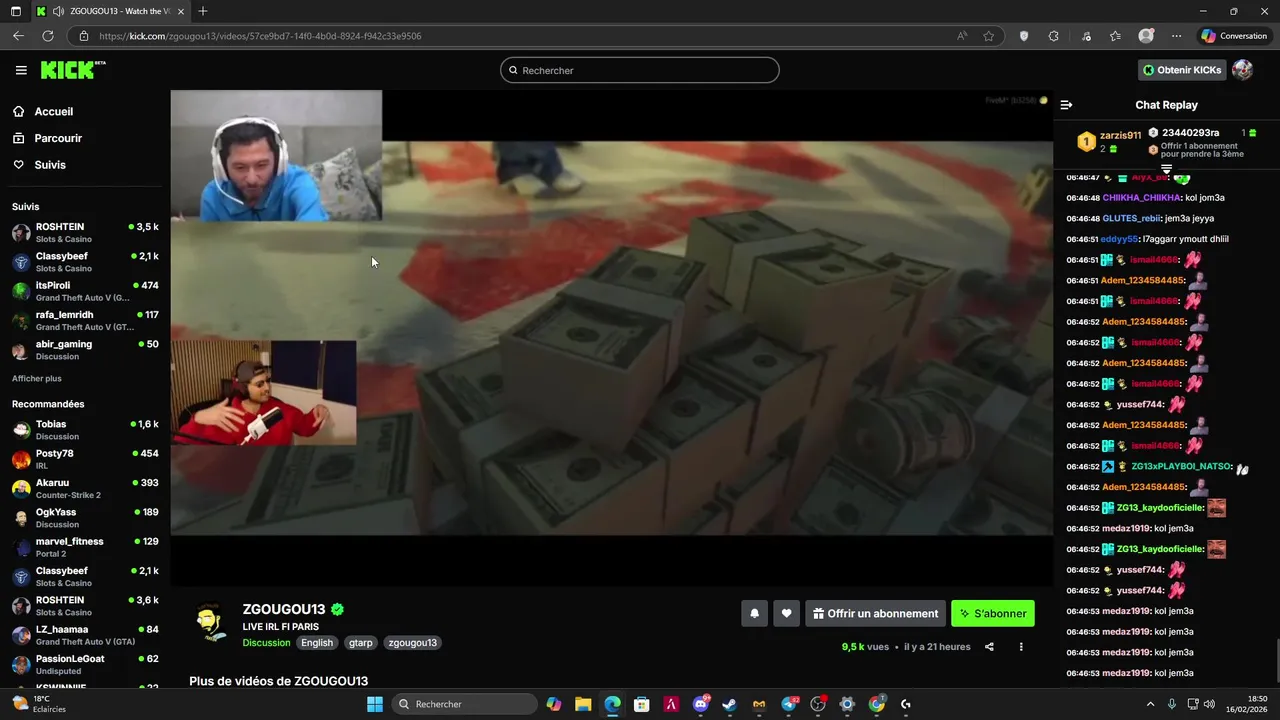Image resolution: width=1280 pixels, height=720 pixels.
Task: Open rafa_lemridh followed channel
Action: click(85, 320)
